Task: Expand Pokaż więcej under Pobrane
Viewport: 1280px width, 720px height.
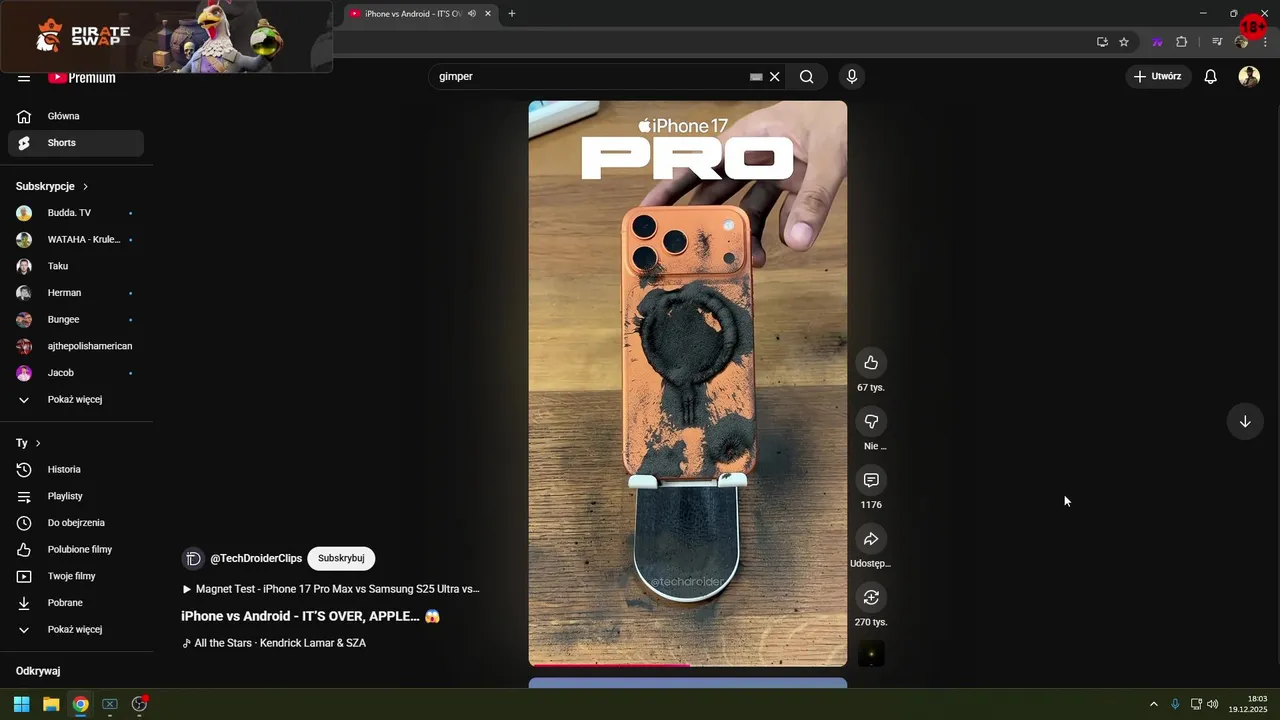Action: click(76, 630)
